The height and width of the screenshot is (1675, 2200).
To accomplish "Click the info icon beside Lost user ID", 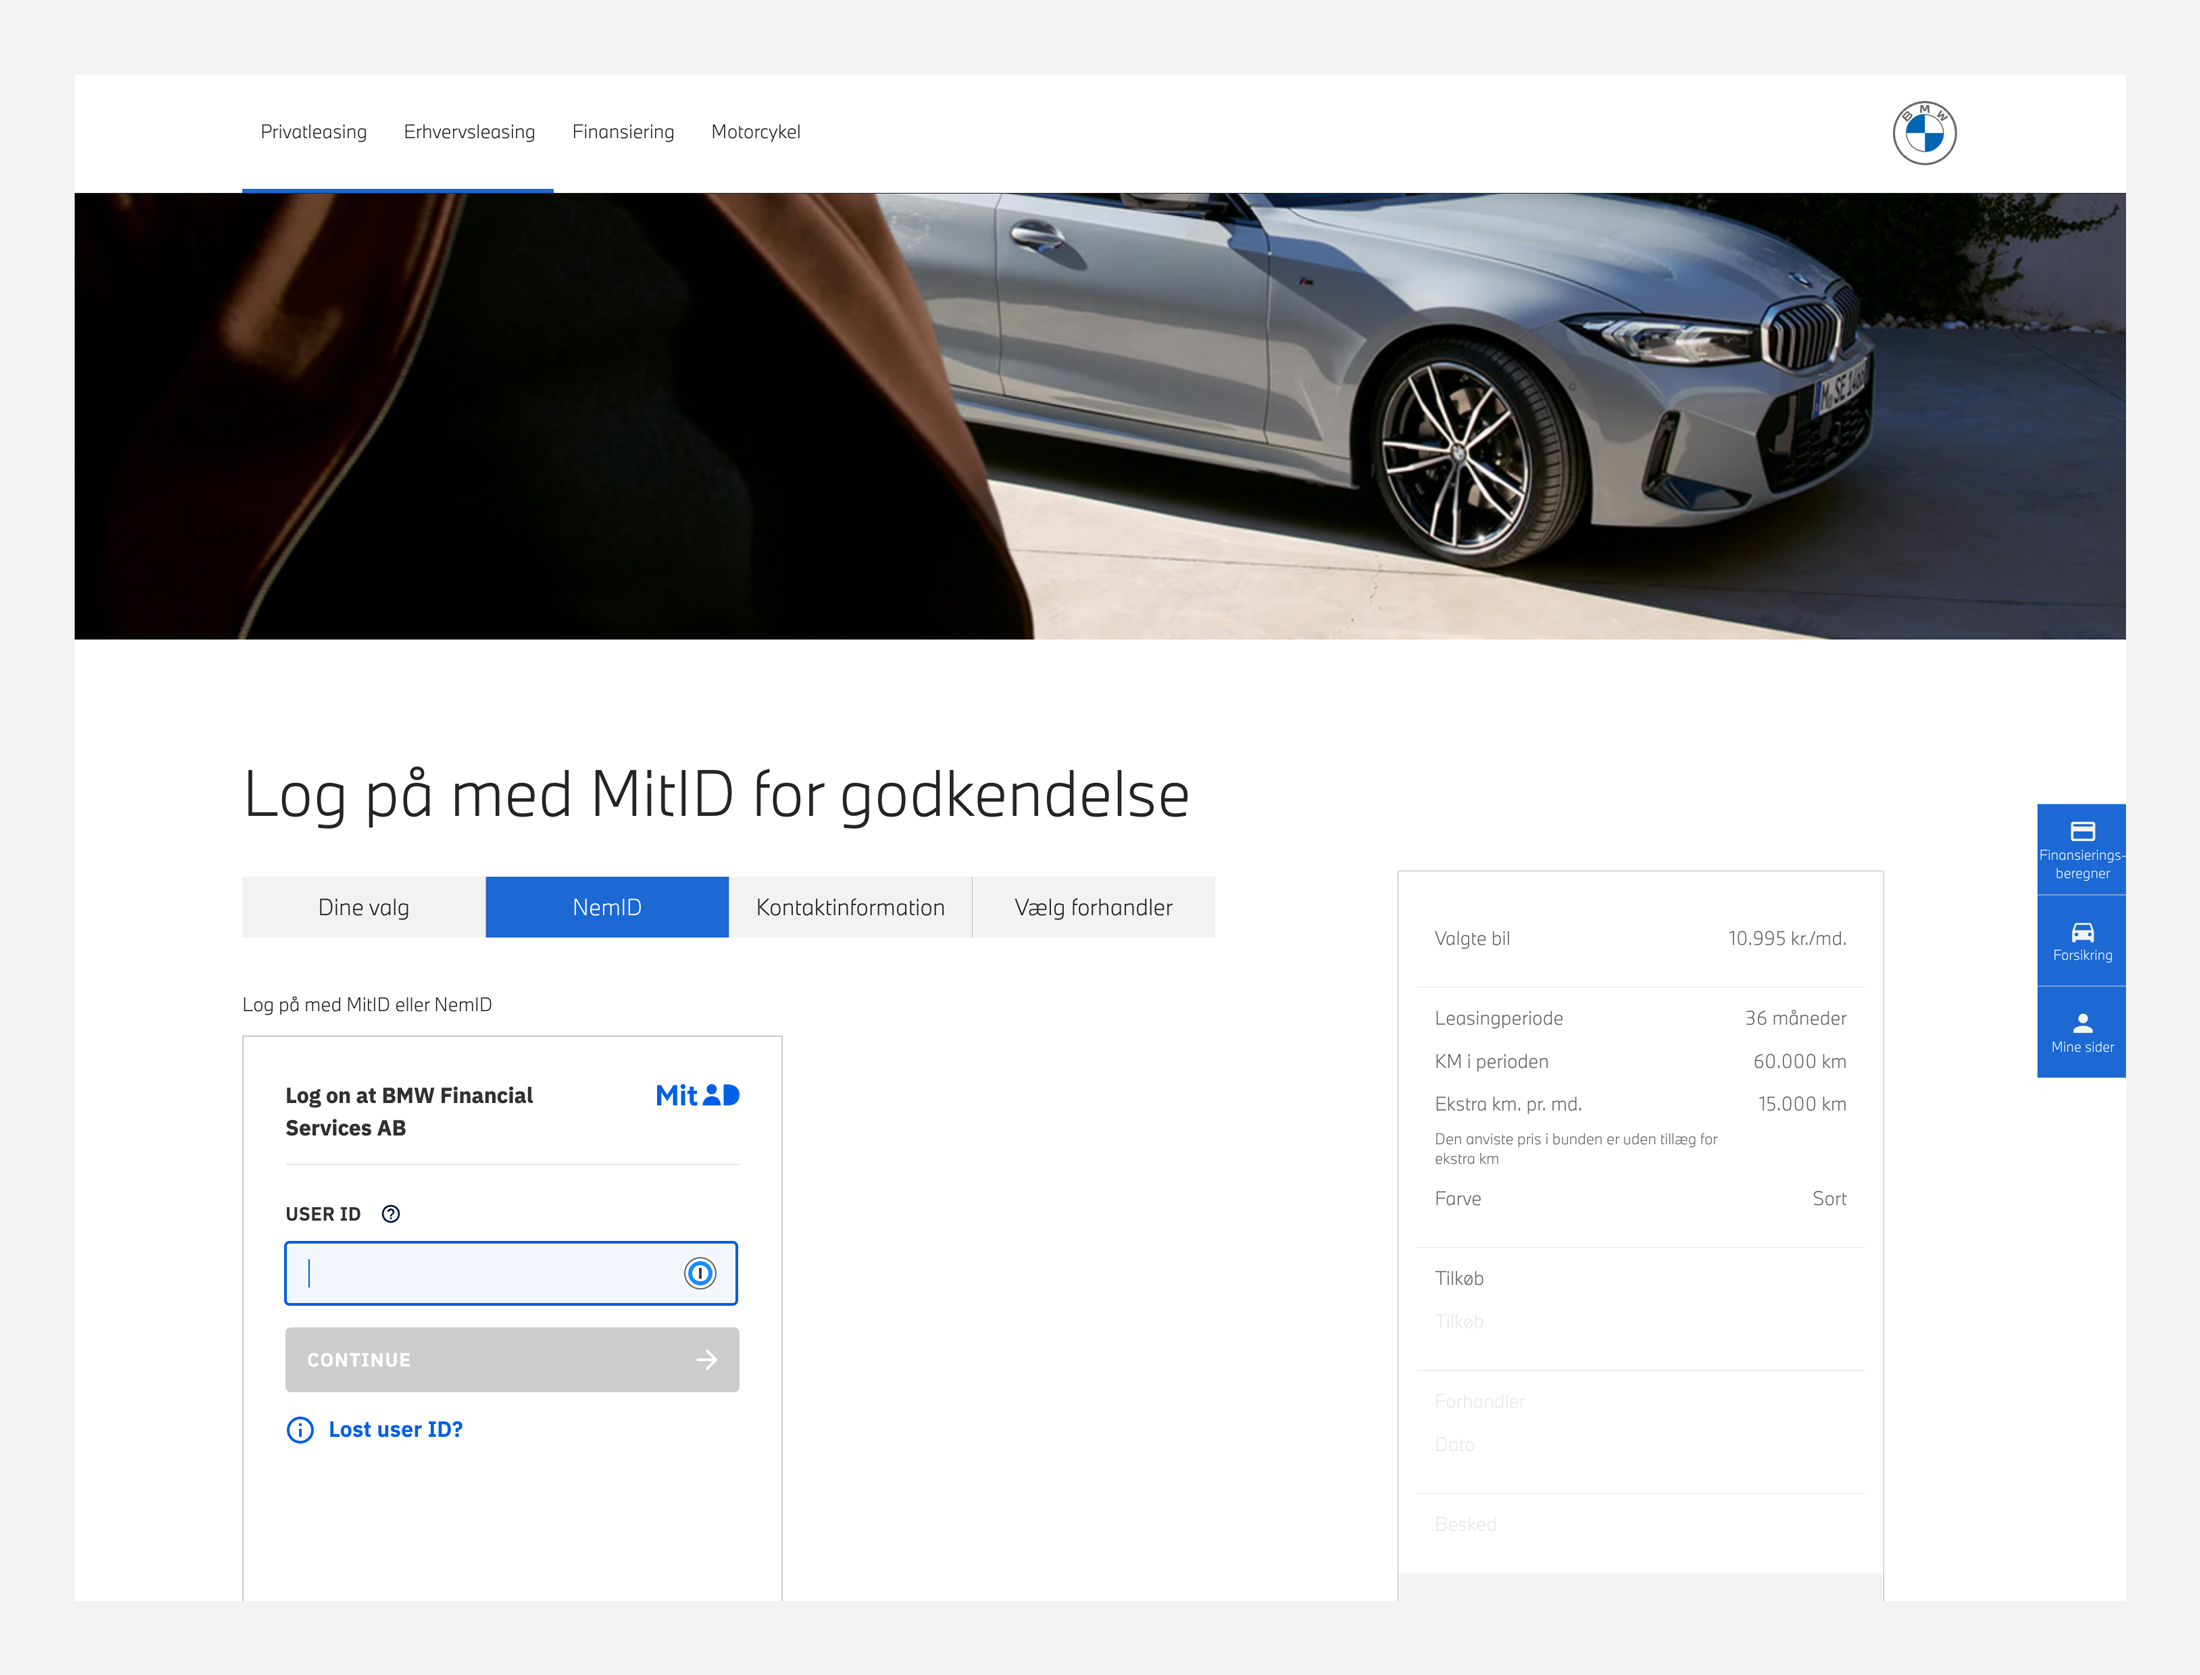I will click(x=300, y=1430).
